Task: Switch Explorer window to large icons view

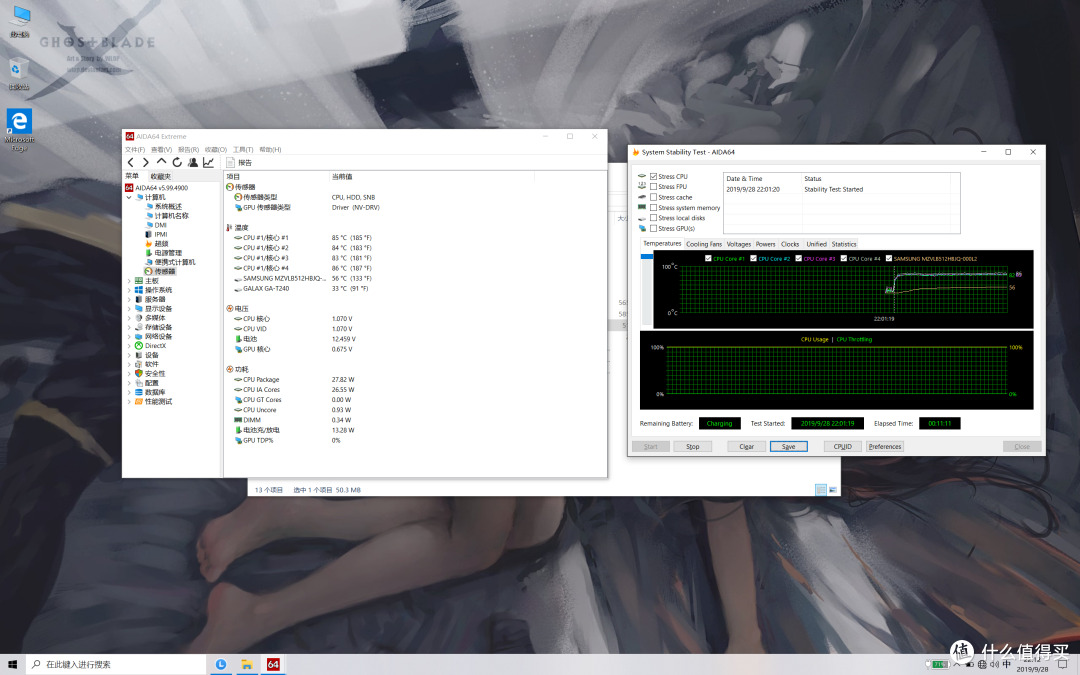Action: pos(833,490)
